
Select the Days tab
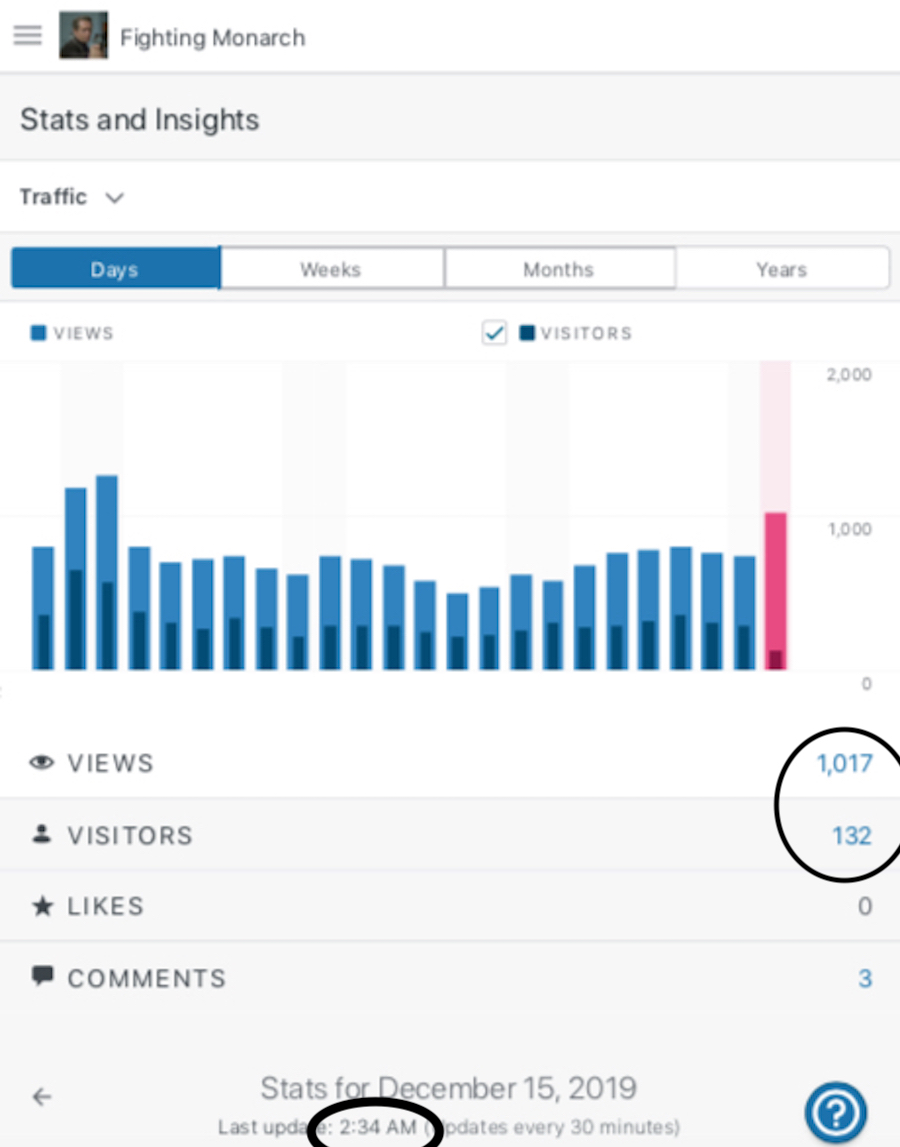tap(114, 268)
